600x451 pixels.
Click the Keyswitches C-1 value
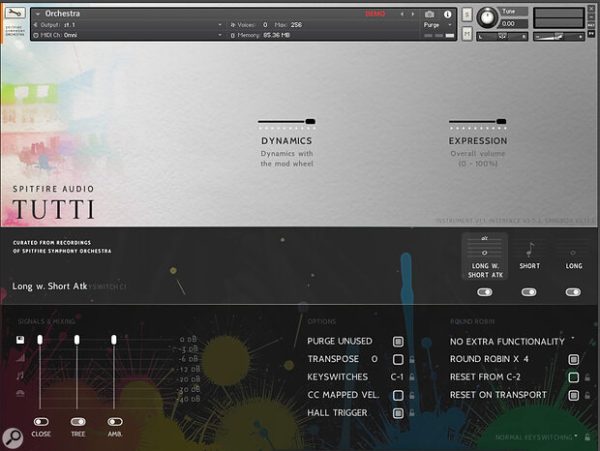(397, 377)
